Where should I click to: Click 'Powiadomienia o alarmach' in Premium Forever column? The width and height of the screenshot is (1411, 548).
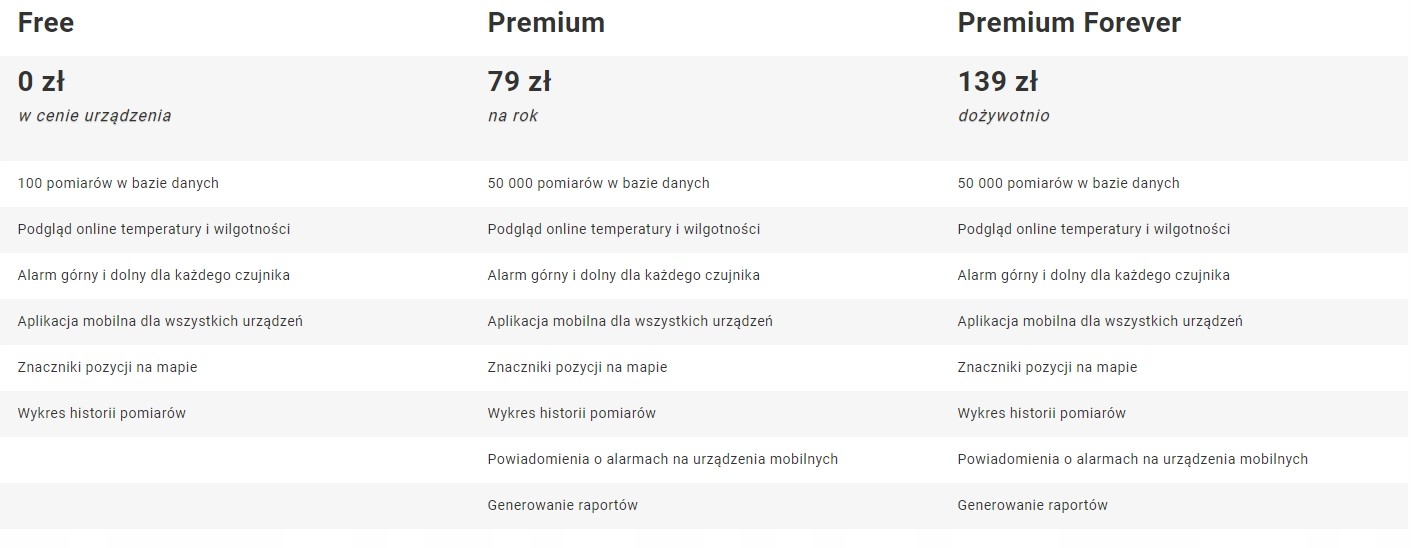(1132, 459)
